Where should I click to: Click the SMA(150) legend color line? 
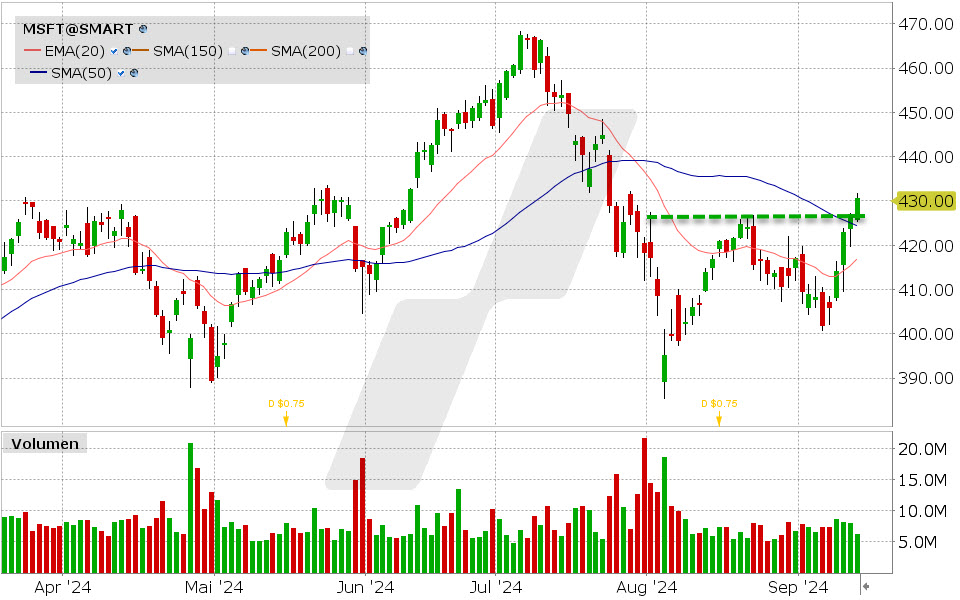pyautogui.click(x=141, y=50)
